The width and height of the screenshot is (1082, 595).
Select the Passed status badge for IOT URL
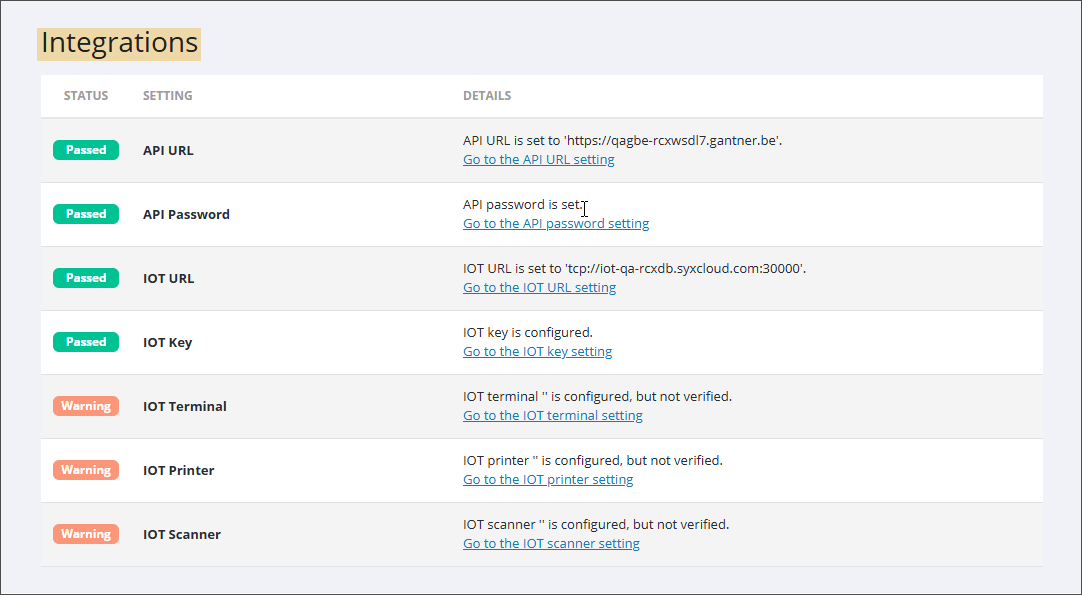coord(86,278)
